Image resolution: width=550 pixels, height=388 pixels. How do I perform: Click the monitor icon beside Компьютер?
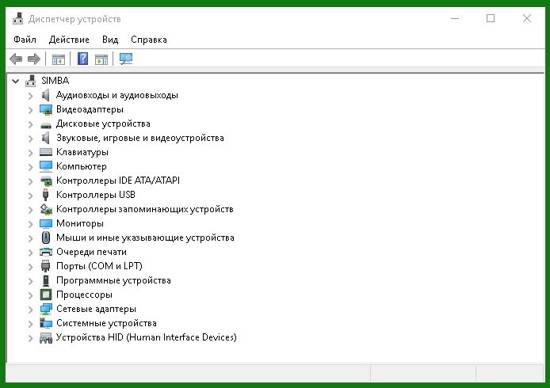(46, 166)
